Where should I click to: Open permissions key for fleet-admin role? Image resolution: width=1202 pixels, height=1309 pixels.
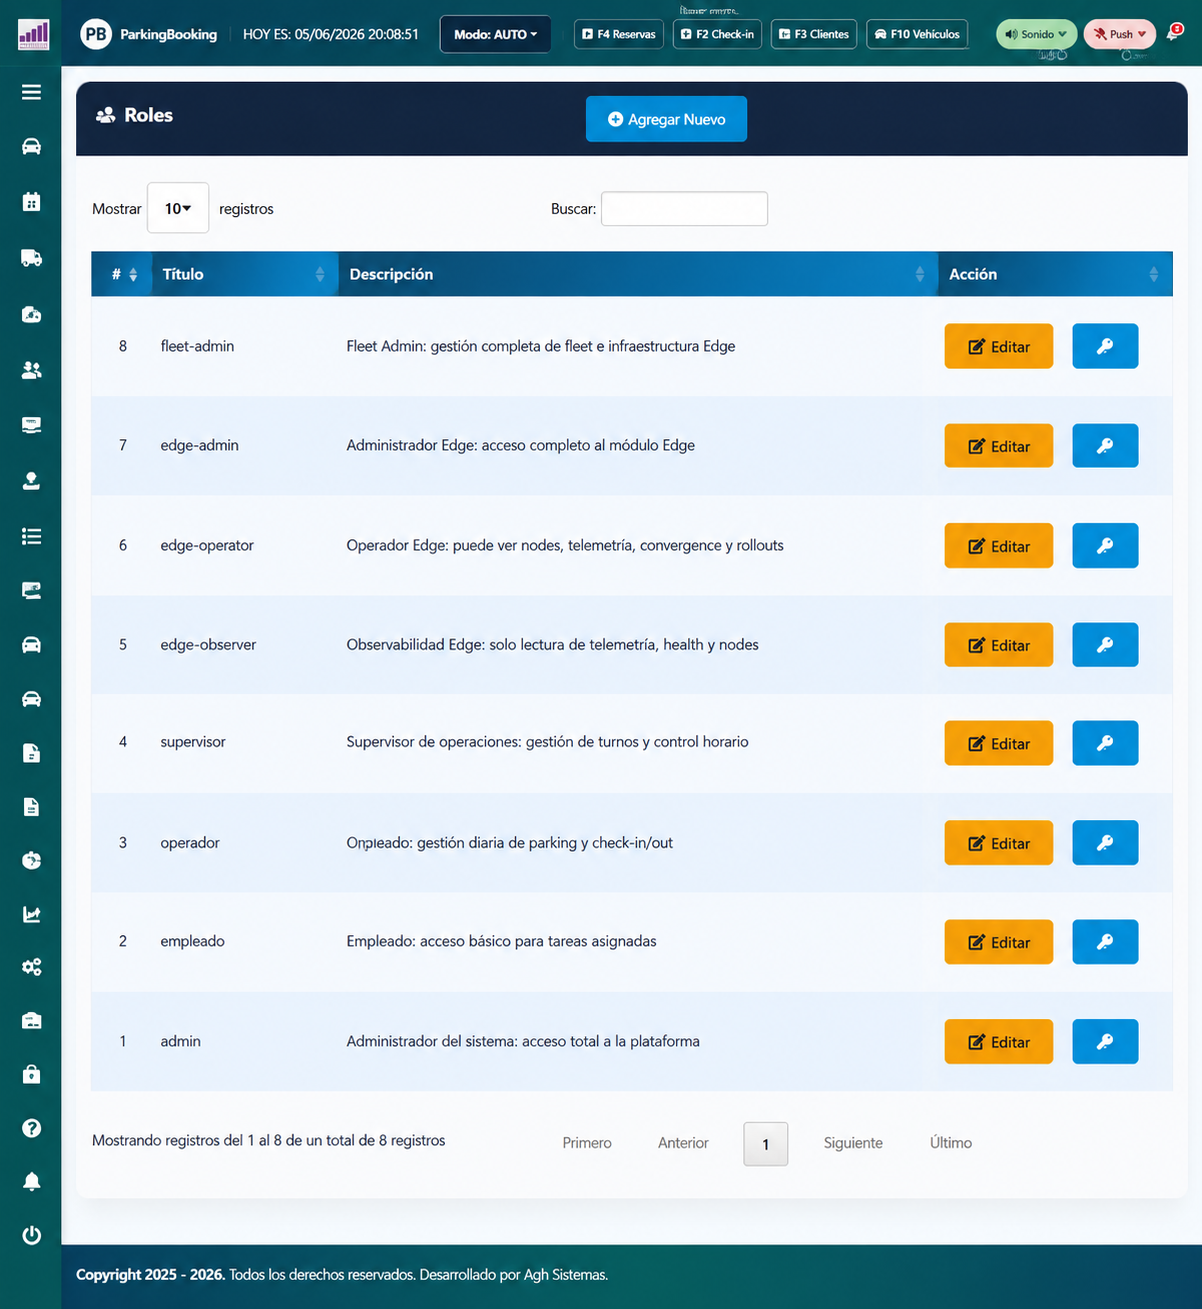coord(1105,346)
